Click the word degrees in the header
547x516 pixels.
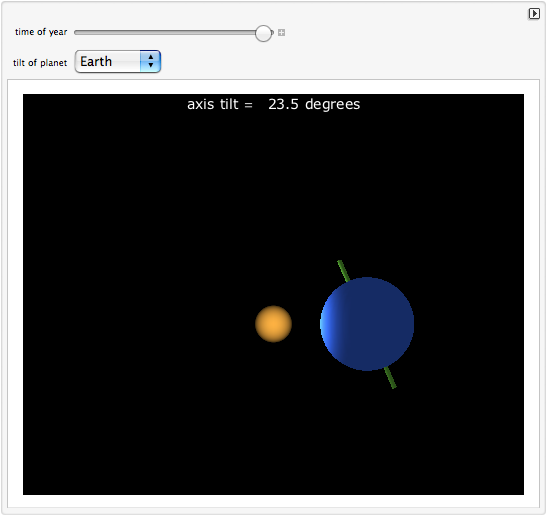point(332,104)
